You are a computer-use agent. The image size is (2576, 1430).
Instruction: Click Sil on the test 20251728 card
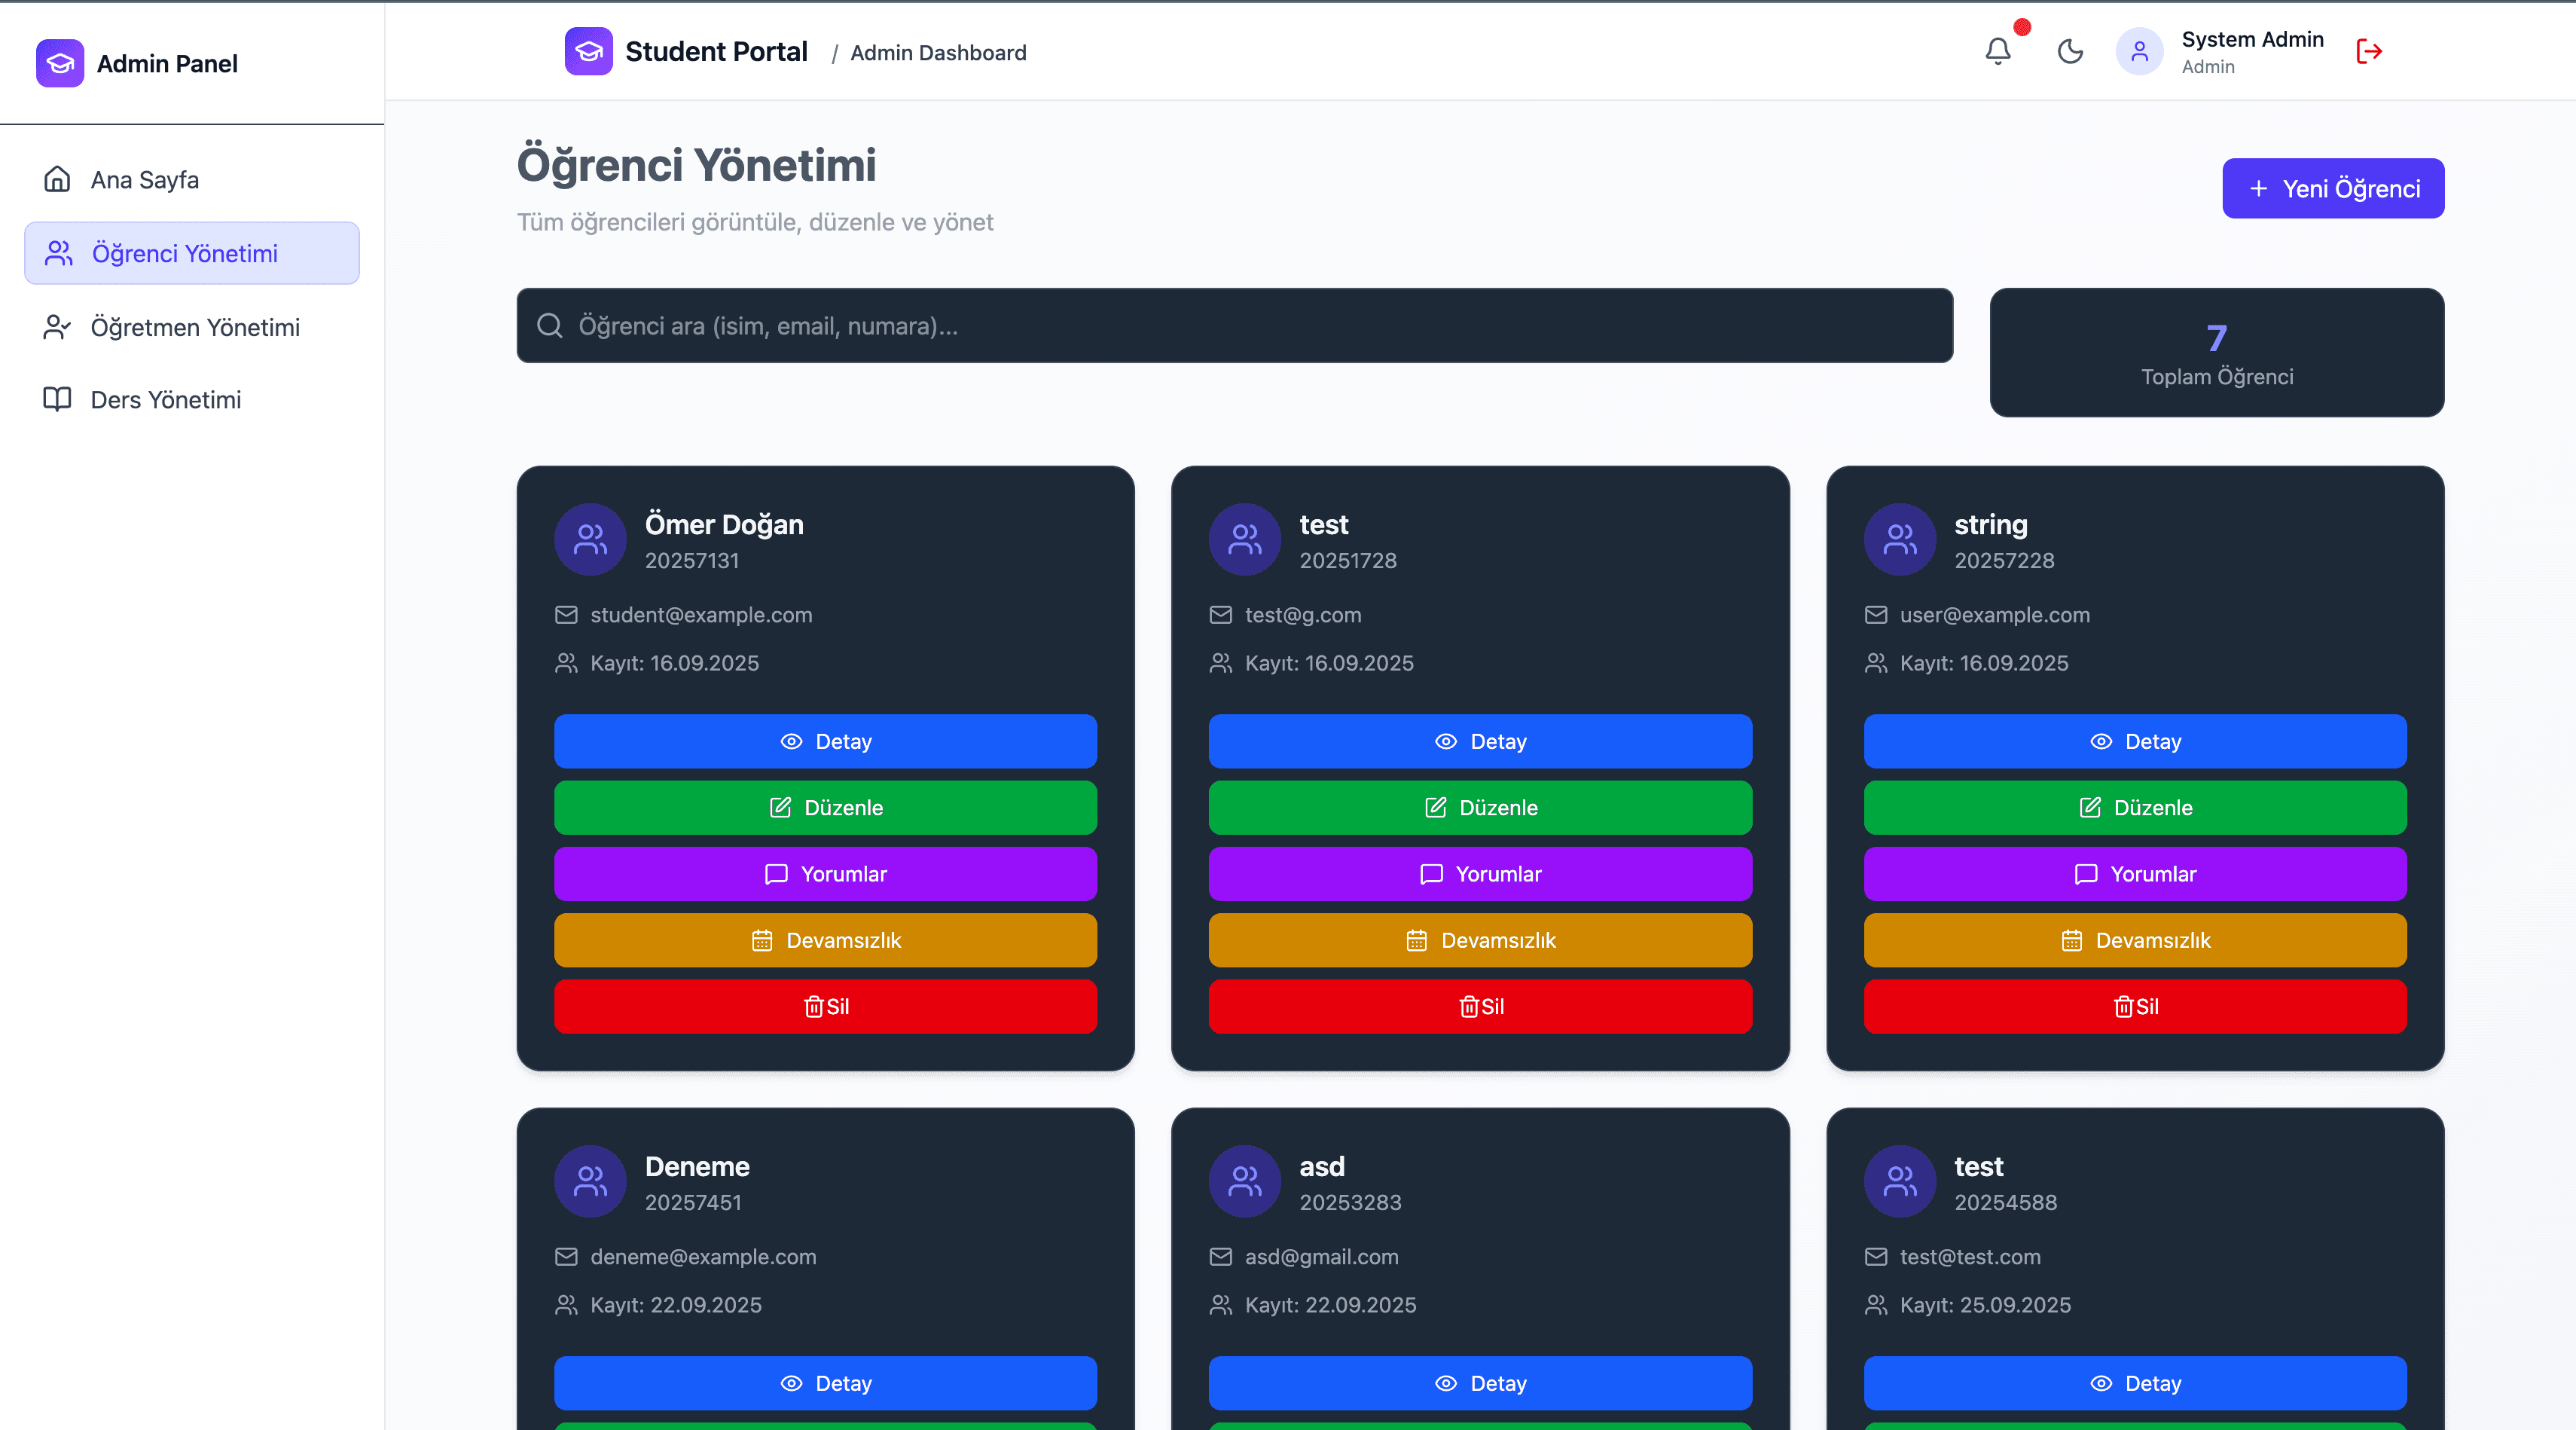pyautogui.click(x=1480, y=1006)
